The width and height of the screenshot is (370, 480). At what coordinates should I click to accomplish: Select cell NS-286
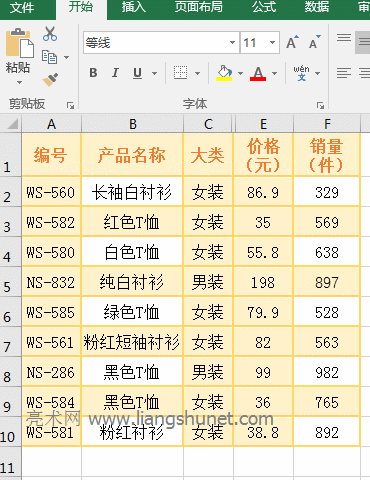click(x=51, y=372)
